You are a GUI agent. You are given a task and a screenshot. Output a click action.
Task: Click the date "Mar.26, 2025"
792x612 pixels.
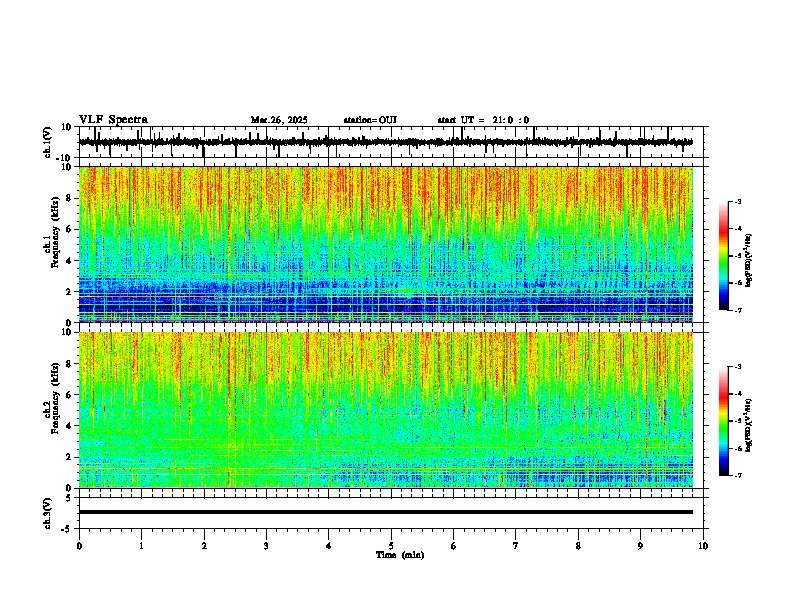pyautogui.click(x=279, y=120)
